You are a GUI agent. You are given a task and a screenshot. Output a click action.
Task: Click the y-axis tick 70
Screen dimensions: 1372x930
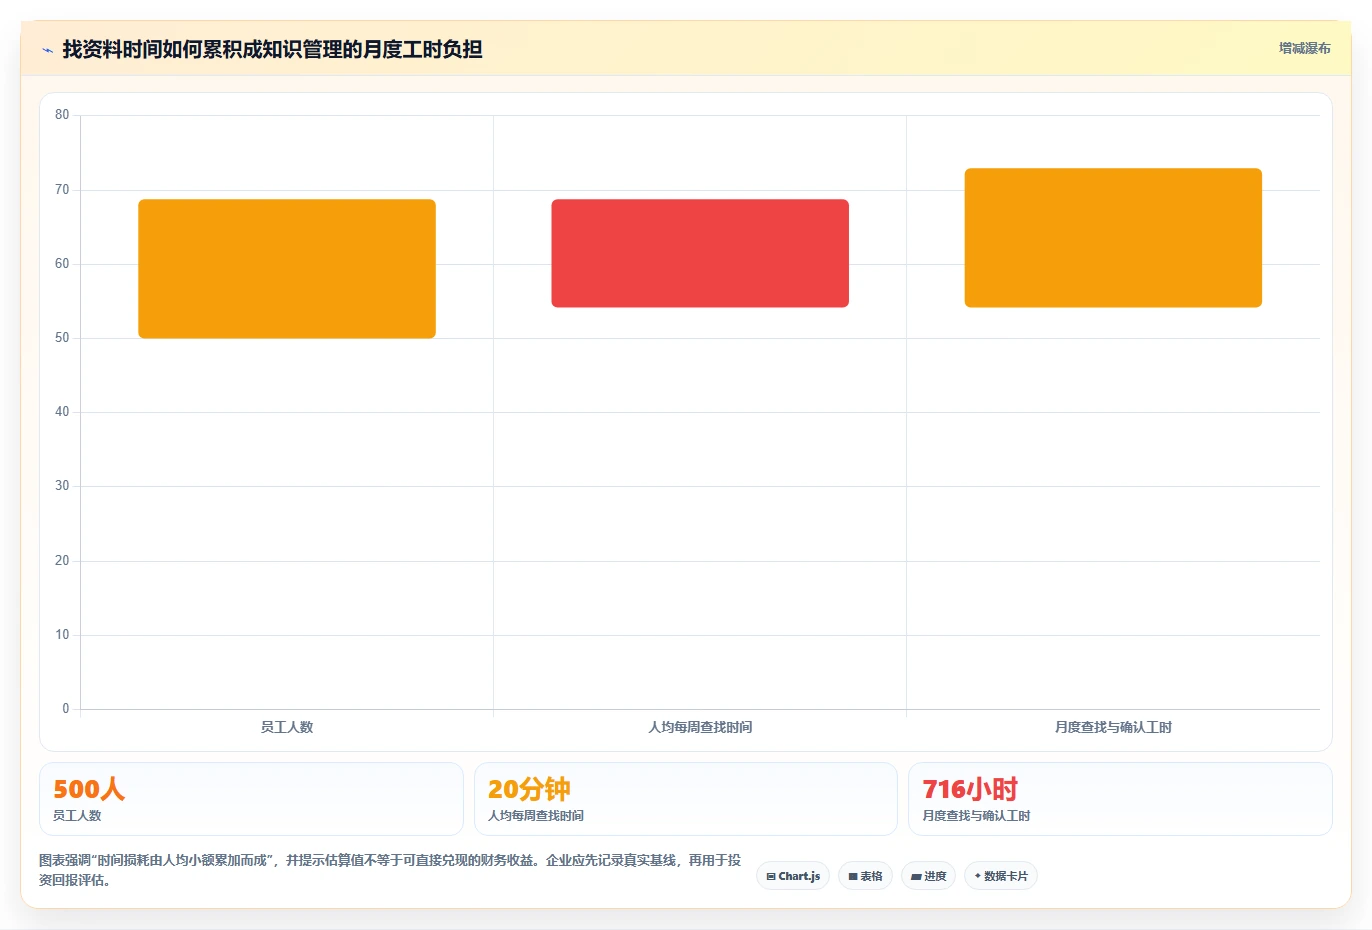click(62, 190)
